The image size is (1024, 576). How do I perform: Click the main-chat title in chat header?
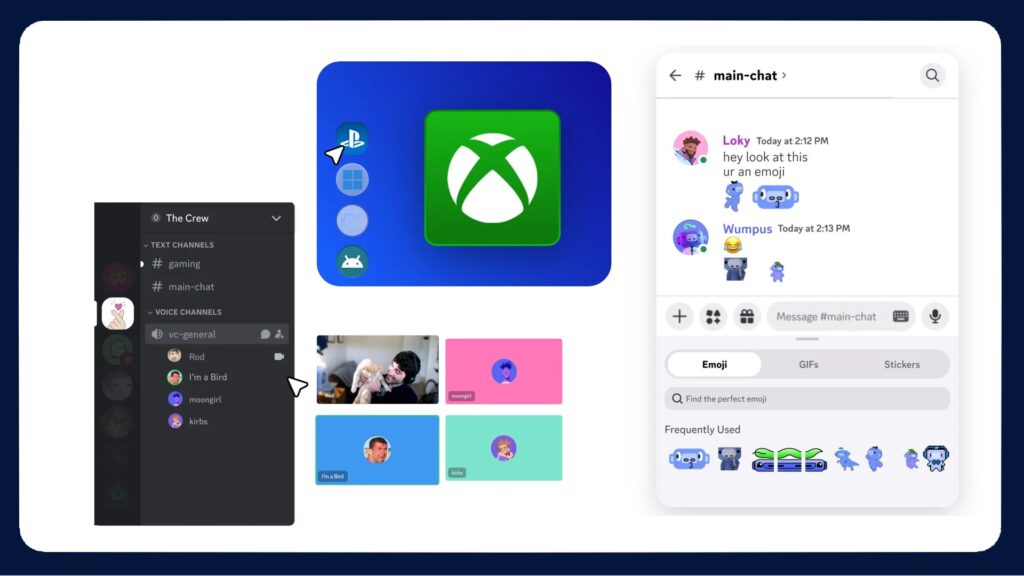[x=745, y=76]
